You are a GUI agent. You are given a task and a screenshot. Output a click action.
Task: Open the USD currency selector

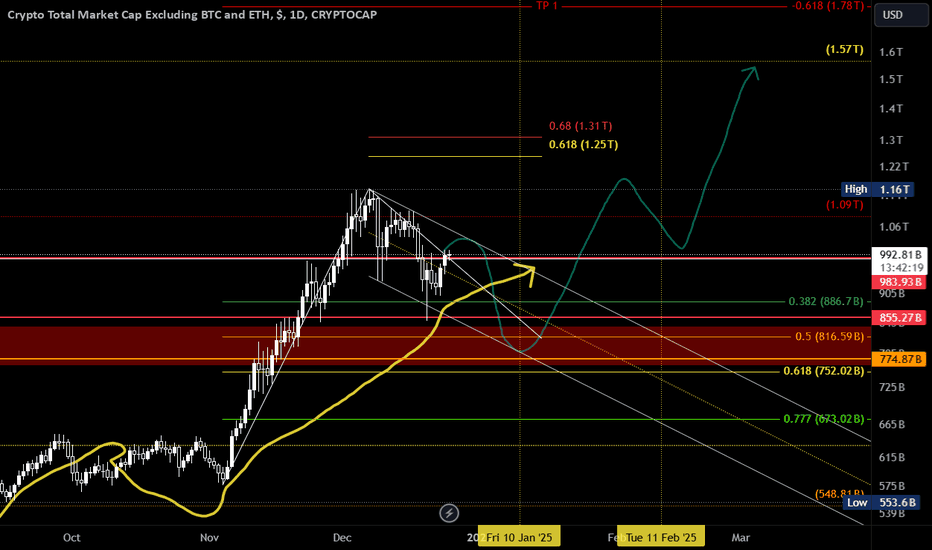click(x=900, y=15)
